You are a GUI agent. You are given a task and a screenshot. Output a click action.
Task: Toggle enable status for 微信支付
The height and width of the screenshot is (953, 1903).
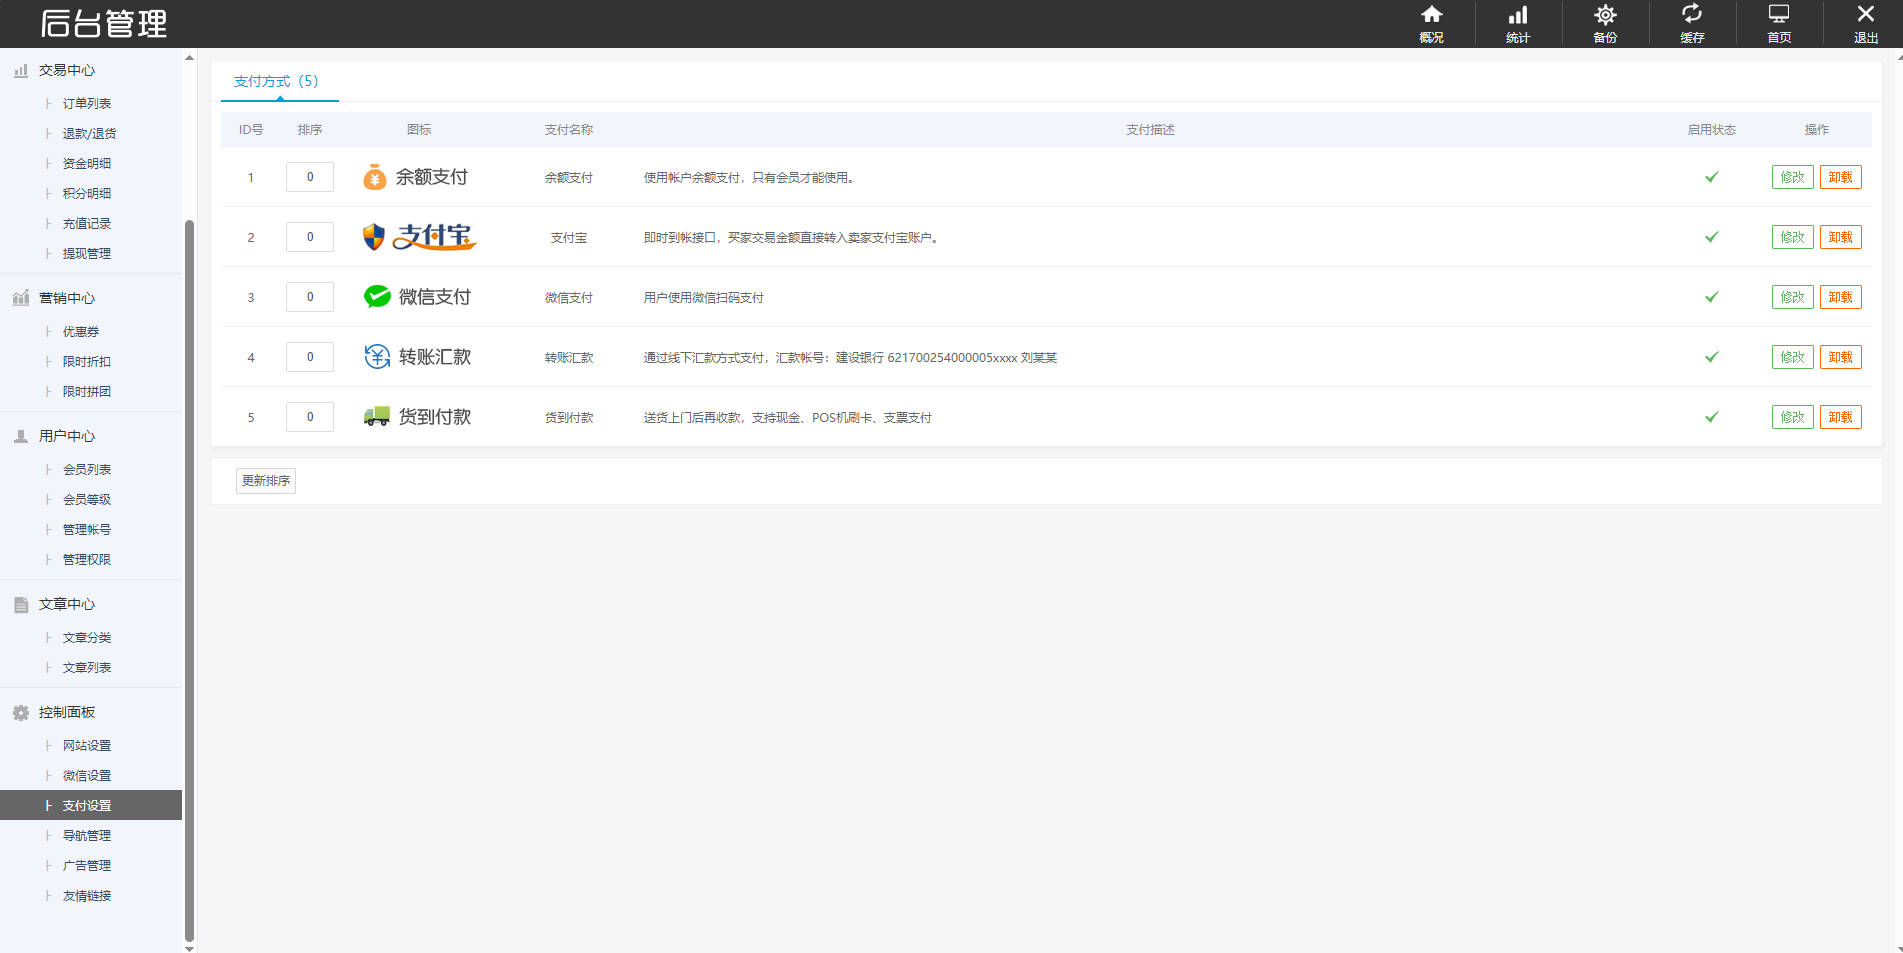point(1711,297)
